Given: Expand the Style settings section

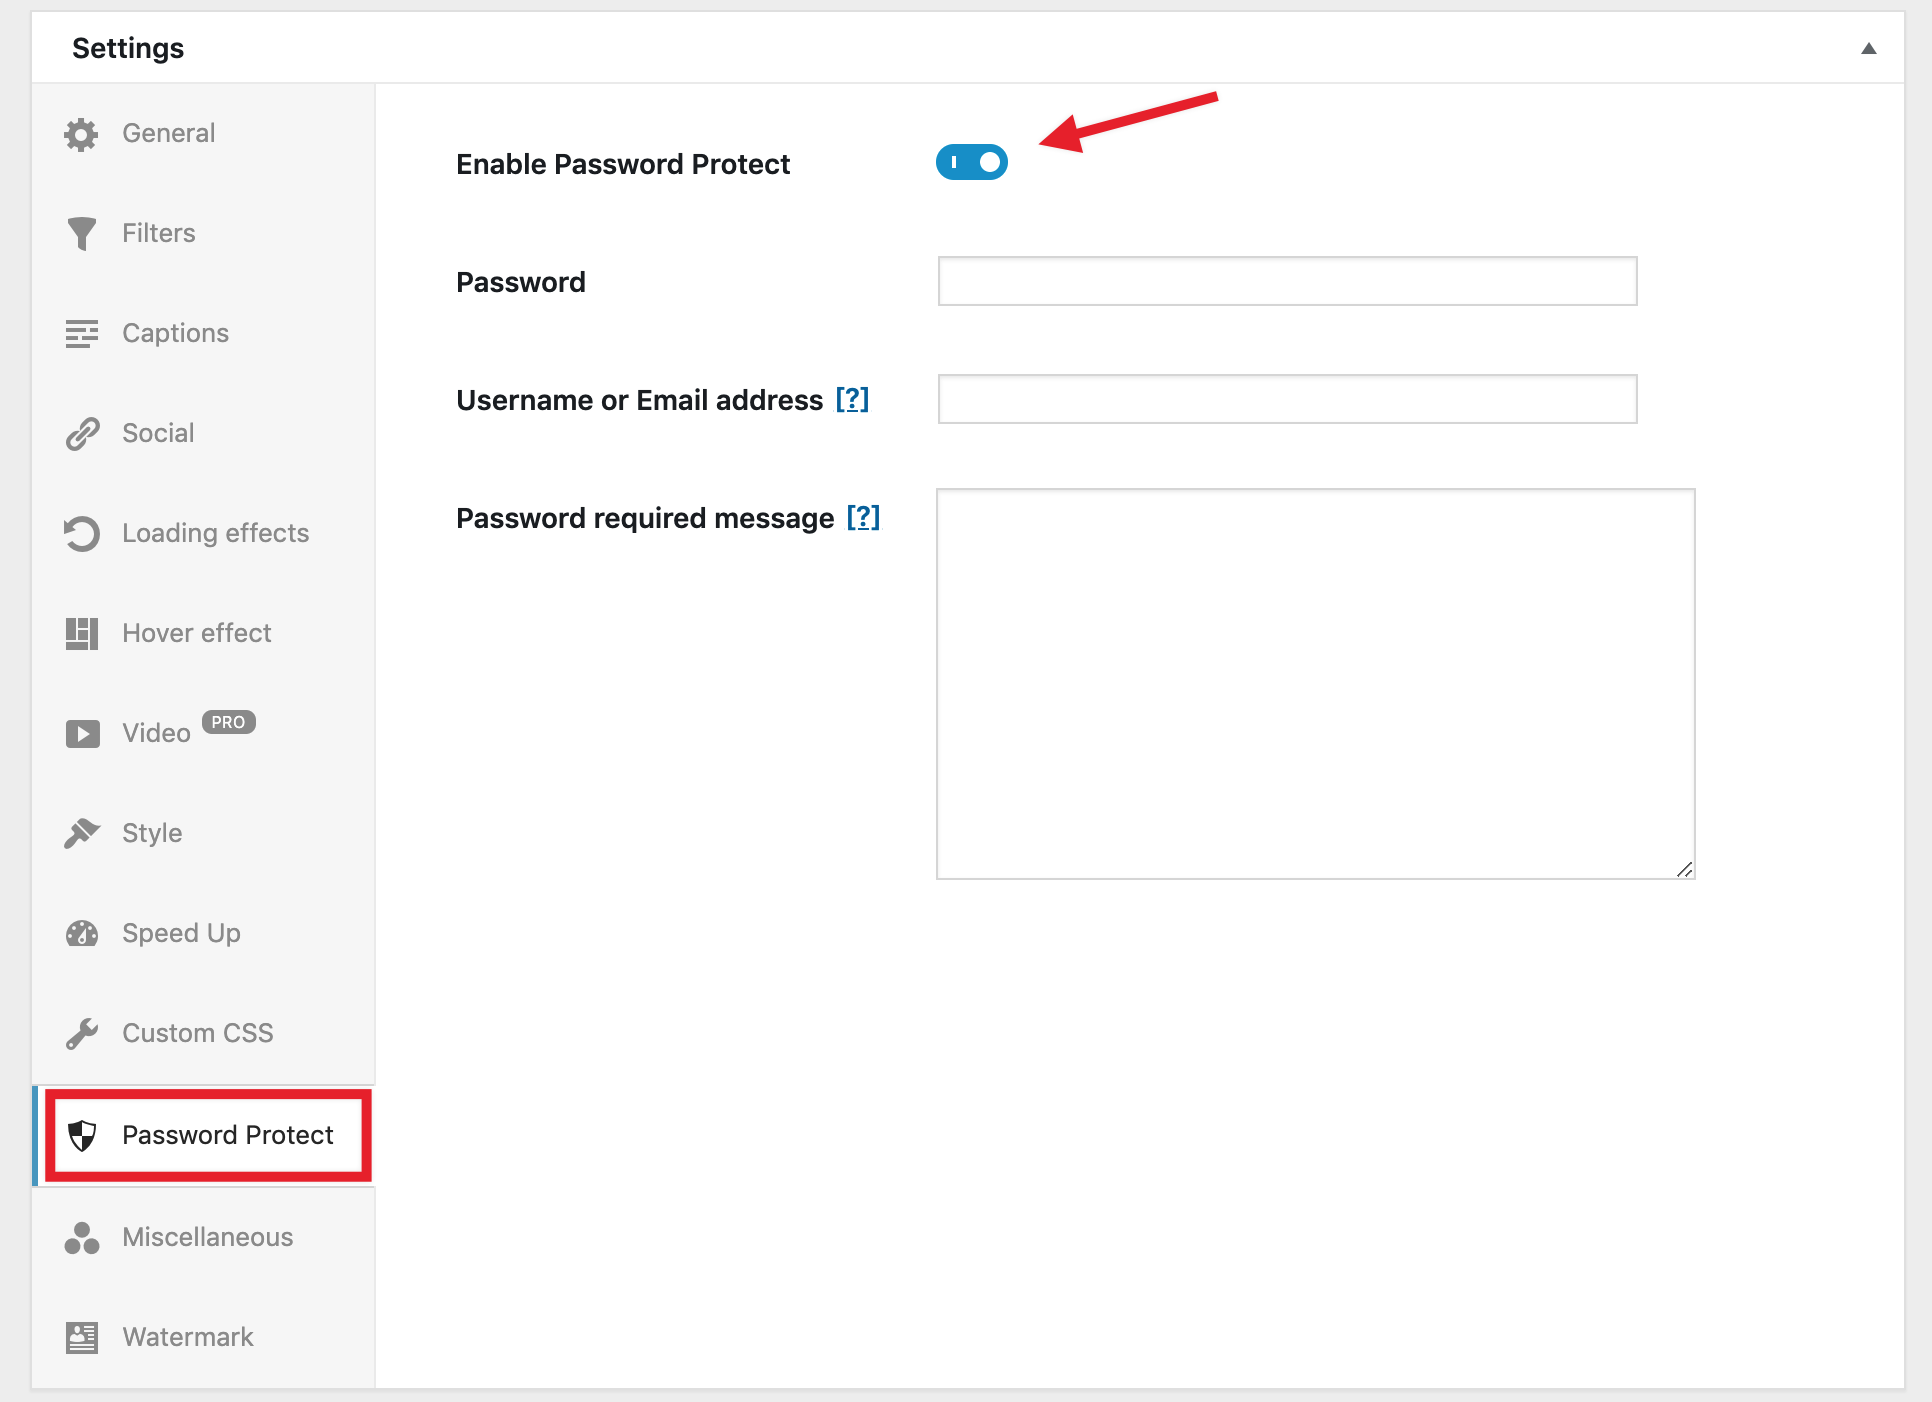Looking at the screenshot, I should pos(152,832).
